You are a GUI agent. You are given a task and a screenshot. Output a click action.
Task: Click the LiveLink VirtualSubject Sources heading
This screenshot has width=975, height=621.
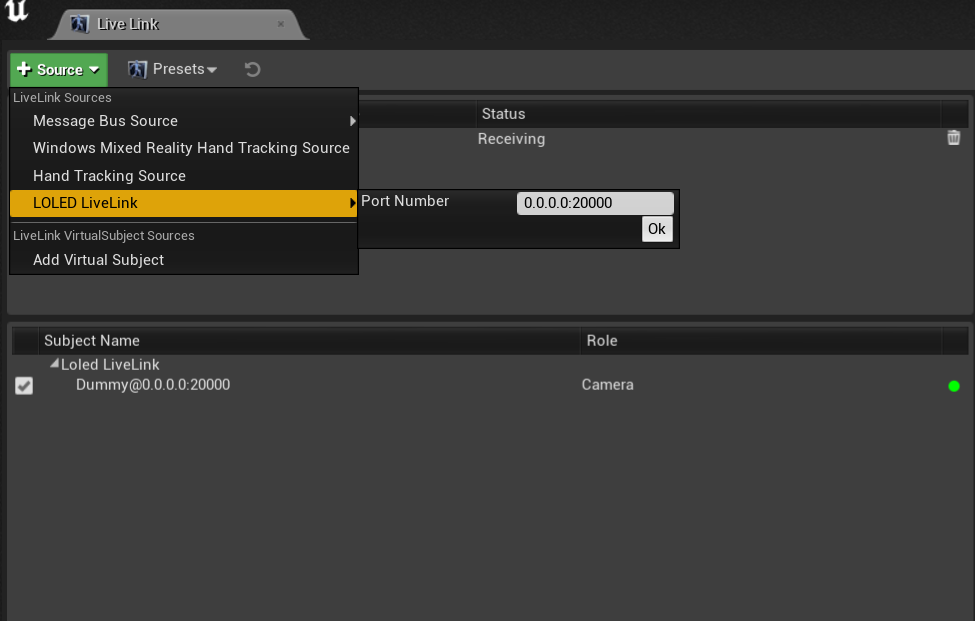pyautogui.click(x=104, y=236)
